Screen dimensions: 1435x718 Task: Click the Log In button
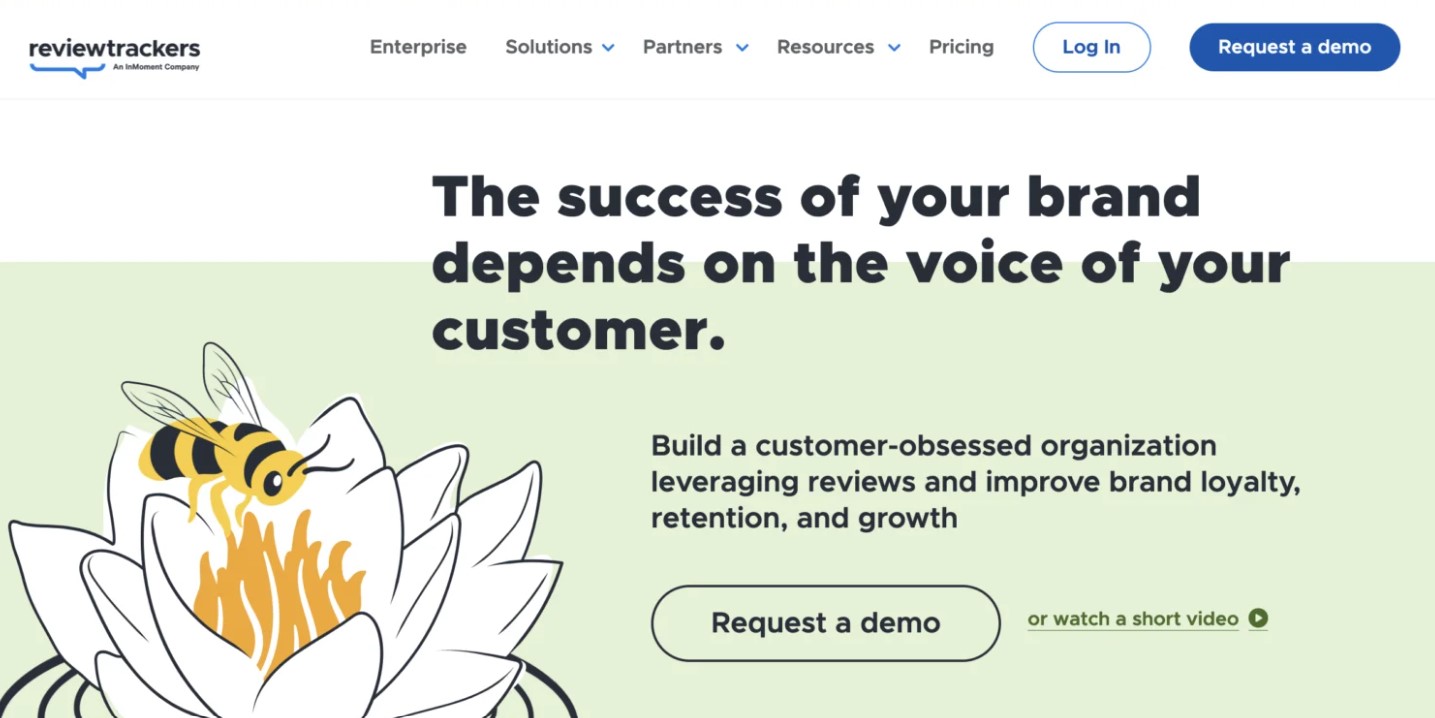[1091, 47]
